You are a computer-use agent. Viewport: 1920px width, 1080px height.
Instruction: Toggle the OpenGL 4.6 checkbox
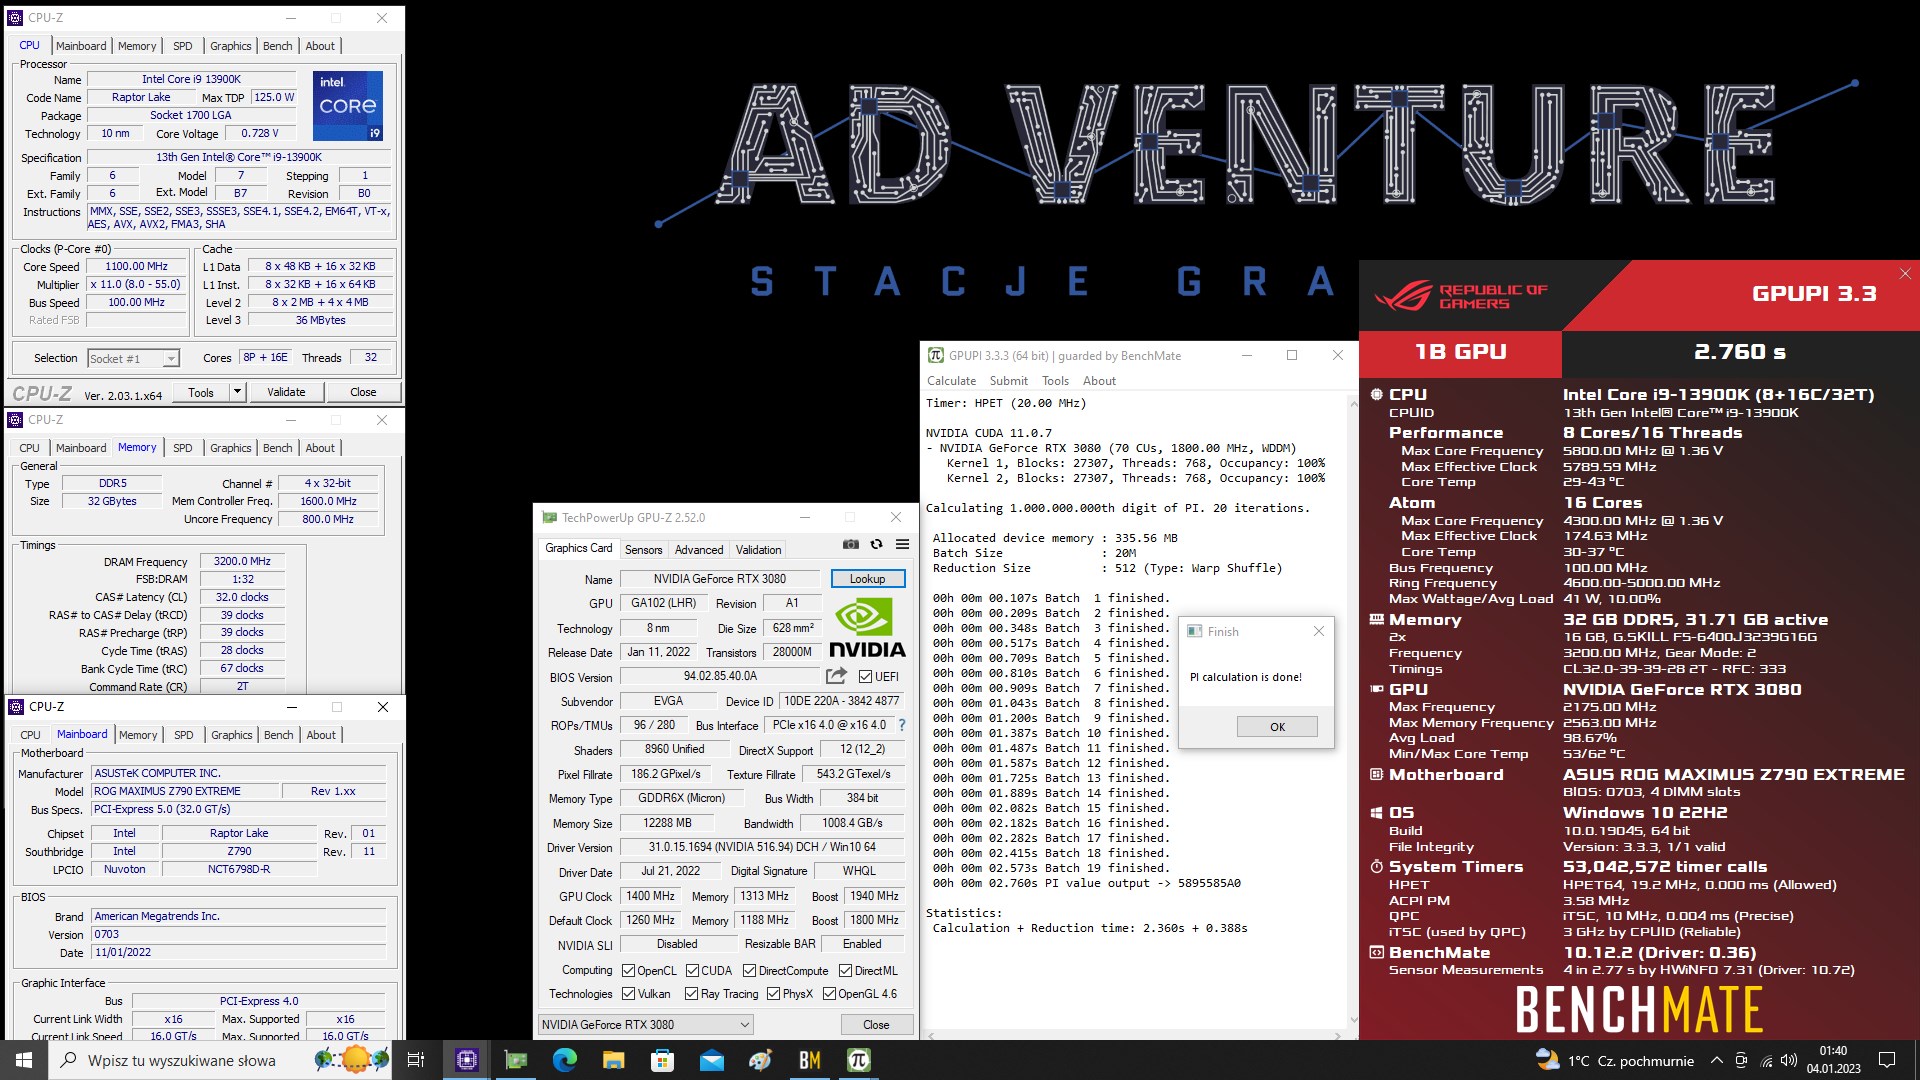point(829,994)
